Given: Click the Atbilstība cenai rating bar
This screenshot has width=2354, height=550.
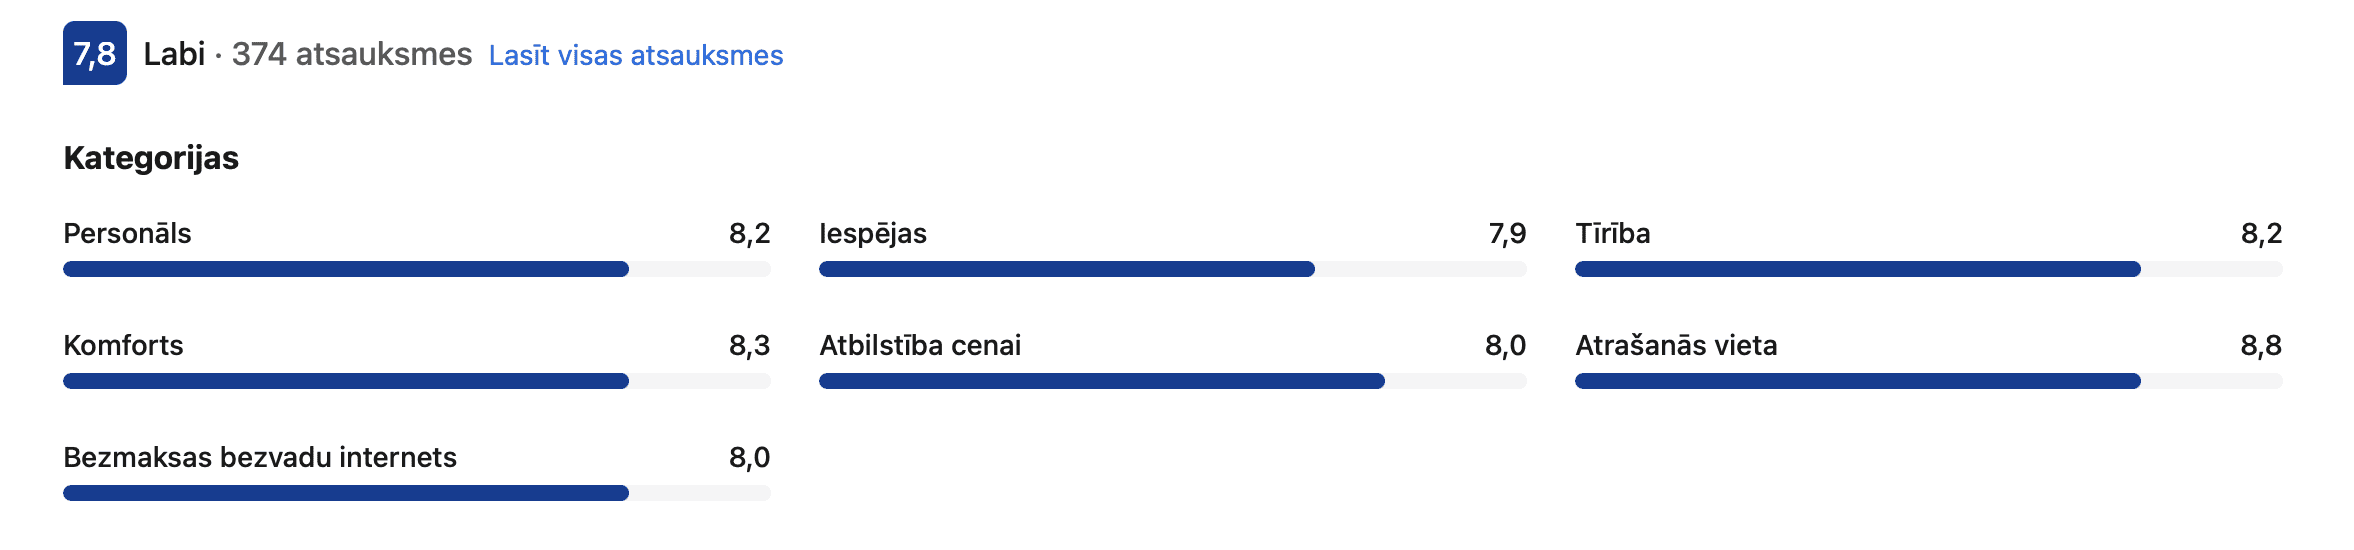Looking at the screenshot, I should pyautogui.click(x=1173, y=381).
